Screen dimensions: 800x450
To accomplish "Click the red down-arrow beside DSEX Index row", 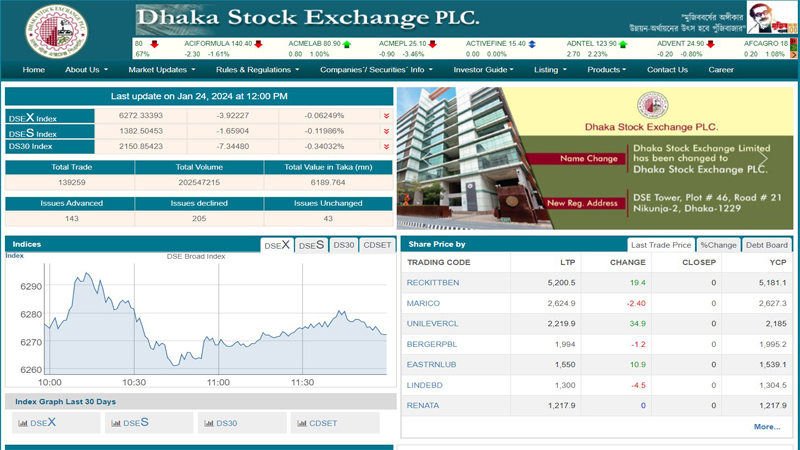I will tap(386, 116).
